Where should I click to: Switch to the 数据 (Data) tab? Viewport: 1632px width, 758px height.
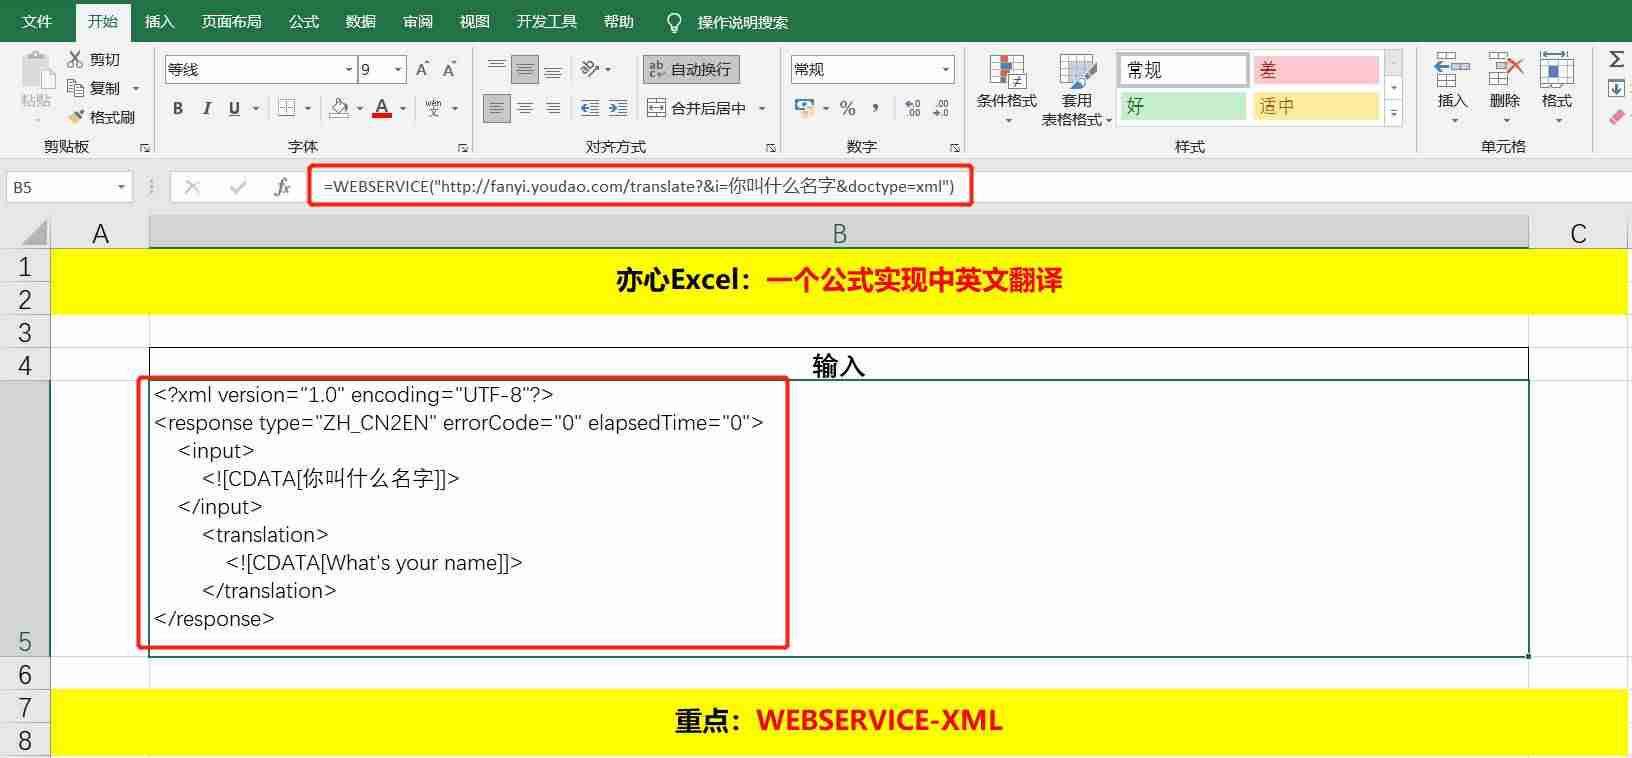[x=361, y=21]
